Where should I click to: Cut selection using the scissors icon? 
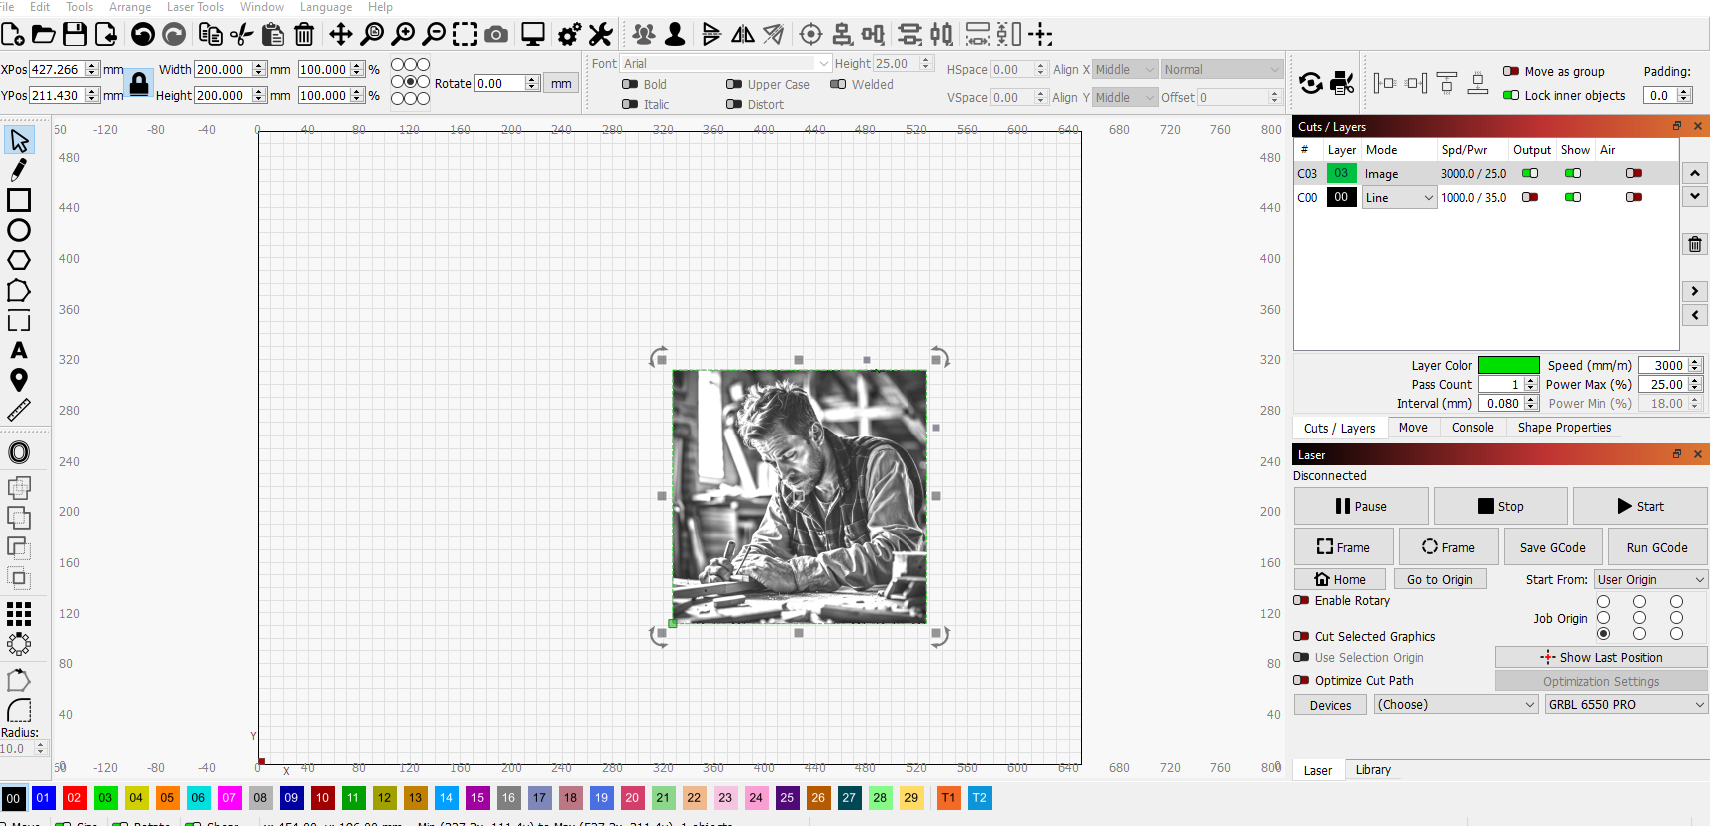pyautogui.click(x=241, y=35)
